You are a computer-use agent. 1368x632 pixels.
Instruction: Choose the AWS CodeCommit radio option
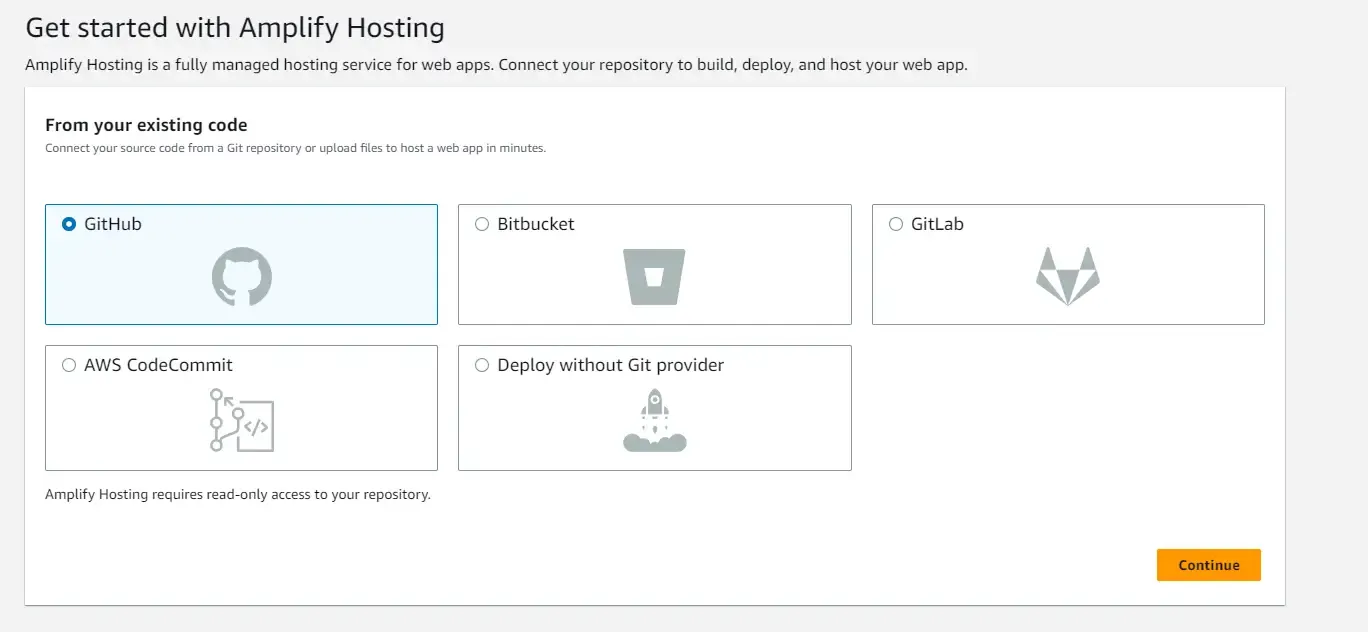coord(67,366)
